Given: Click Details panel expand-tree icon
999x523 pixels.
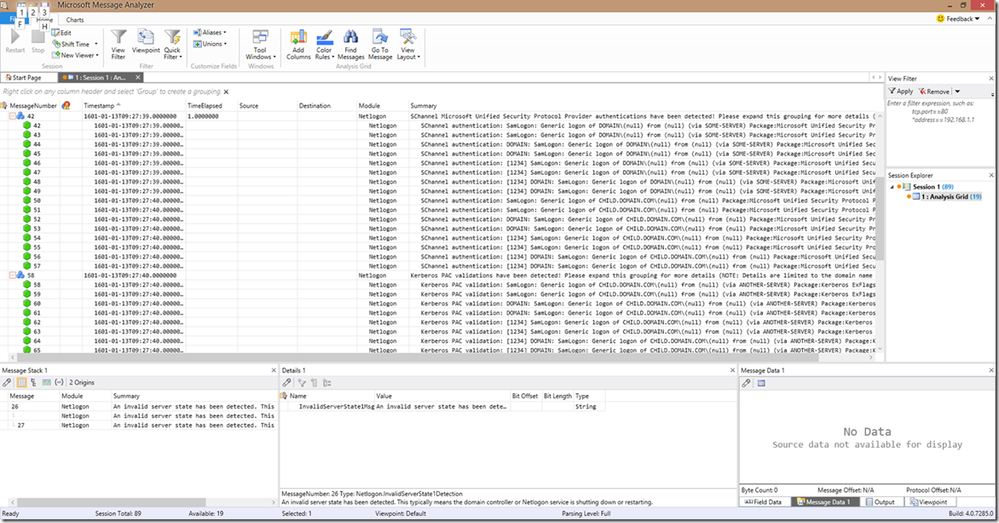Looking at the screenshot, I should [x=327, y=383].
